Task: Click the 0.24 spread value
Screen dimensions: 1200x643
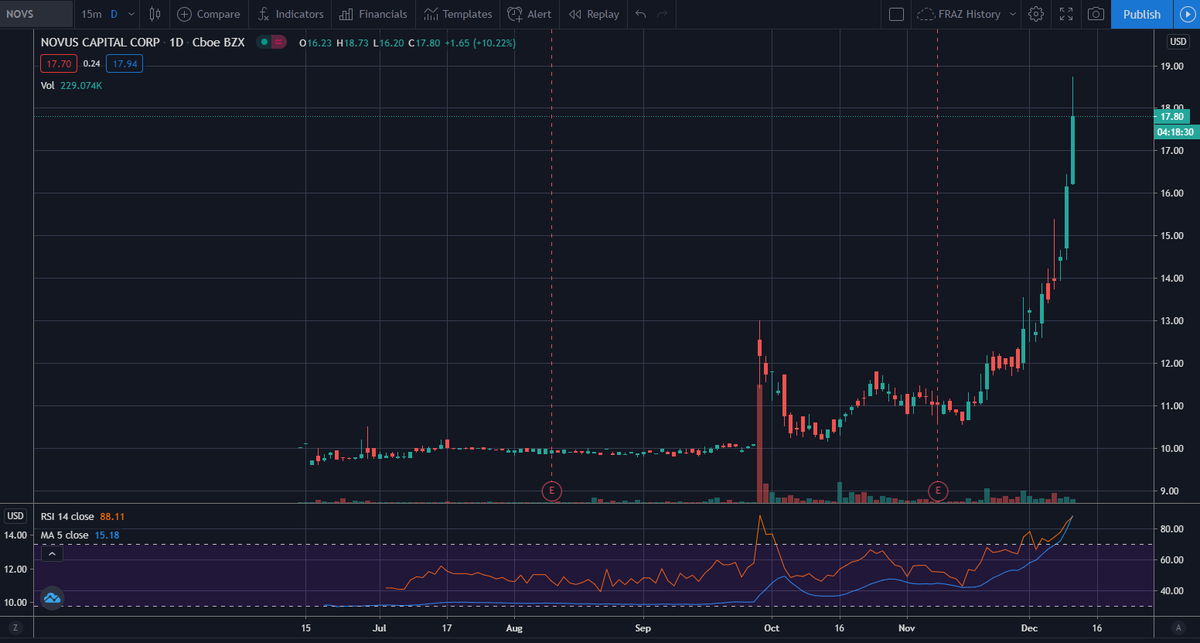Action: (91, 63)
